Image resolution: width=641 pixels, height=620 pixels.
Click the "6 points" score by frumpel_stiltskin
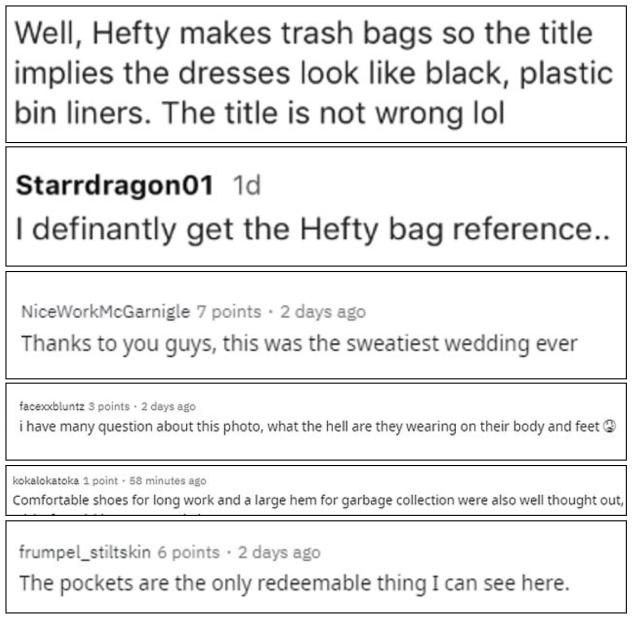click(x=188, y=552)
